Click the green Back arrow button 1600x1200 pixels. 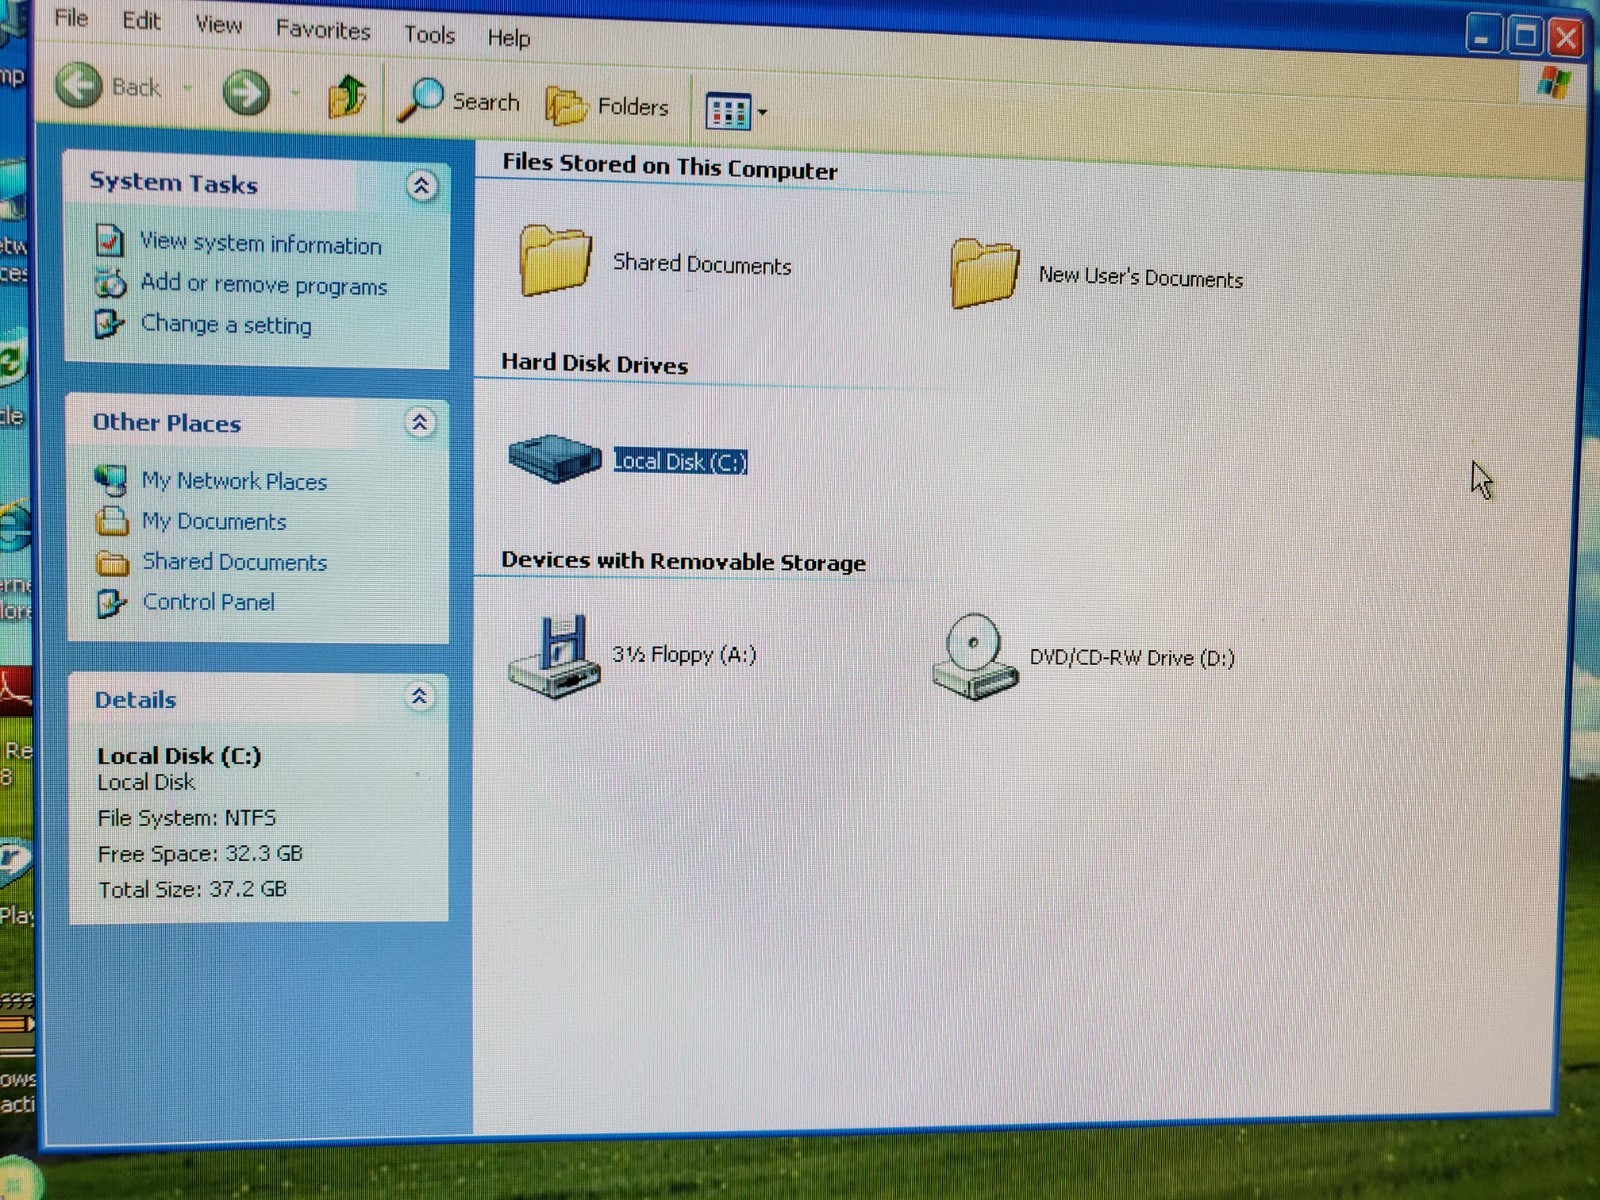click(x=79, y=85)
